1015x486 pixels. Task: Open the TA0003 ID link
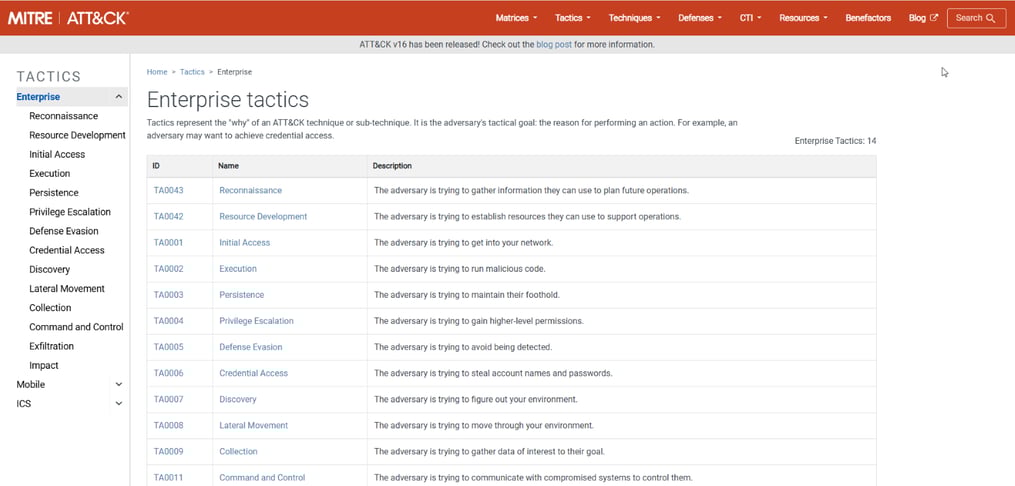(168, 294)
